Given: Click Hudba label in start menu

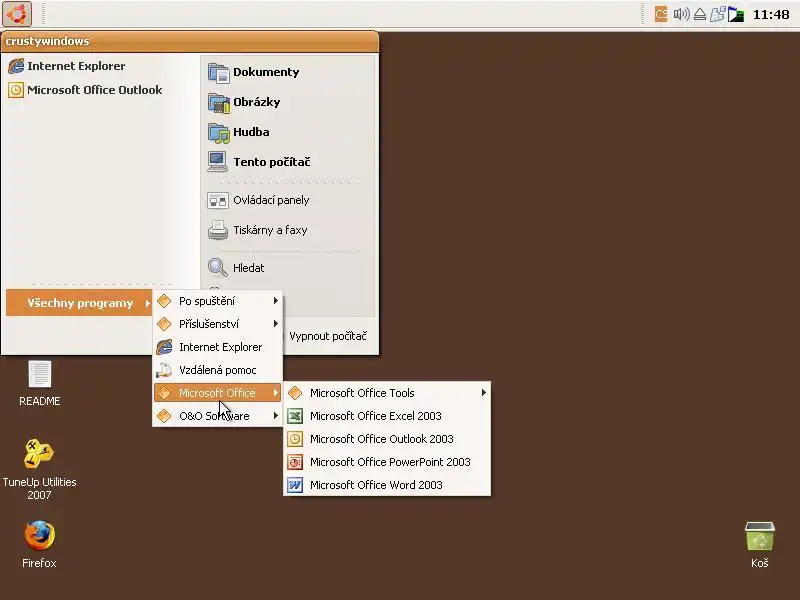Looking at the screenshot, I should click(x=251, y=132).
